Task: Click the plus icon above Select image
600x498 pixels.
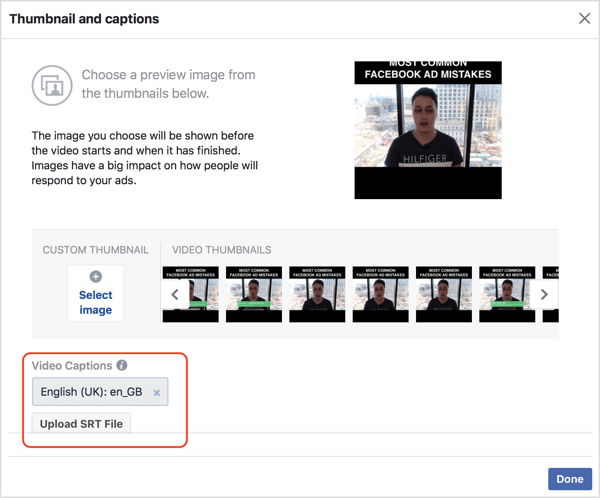Action: (x=96, y=276)
